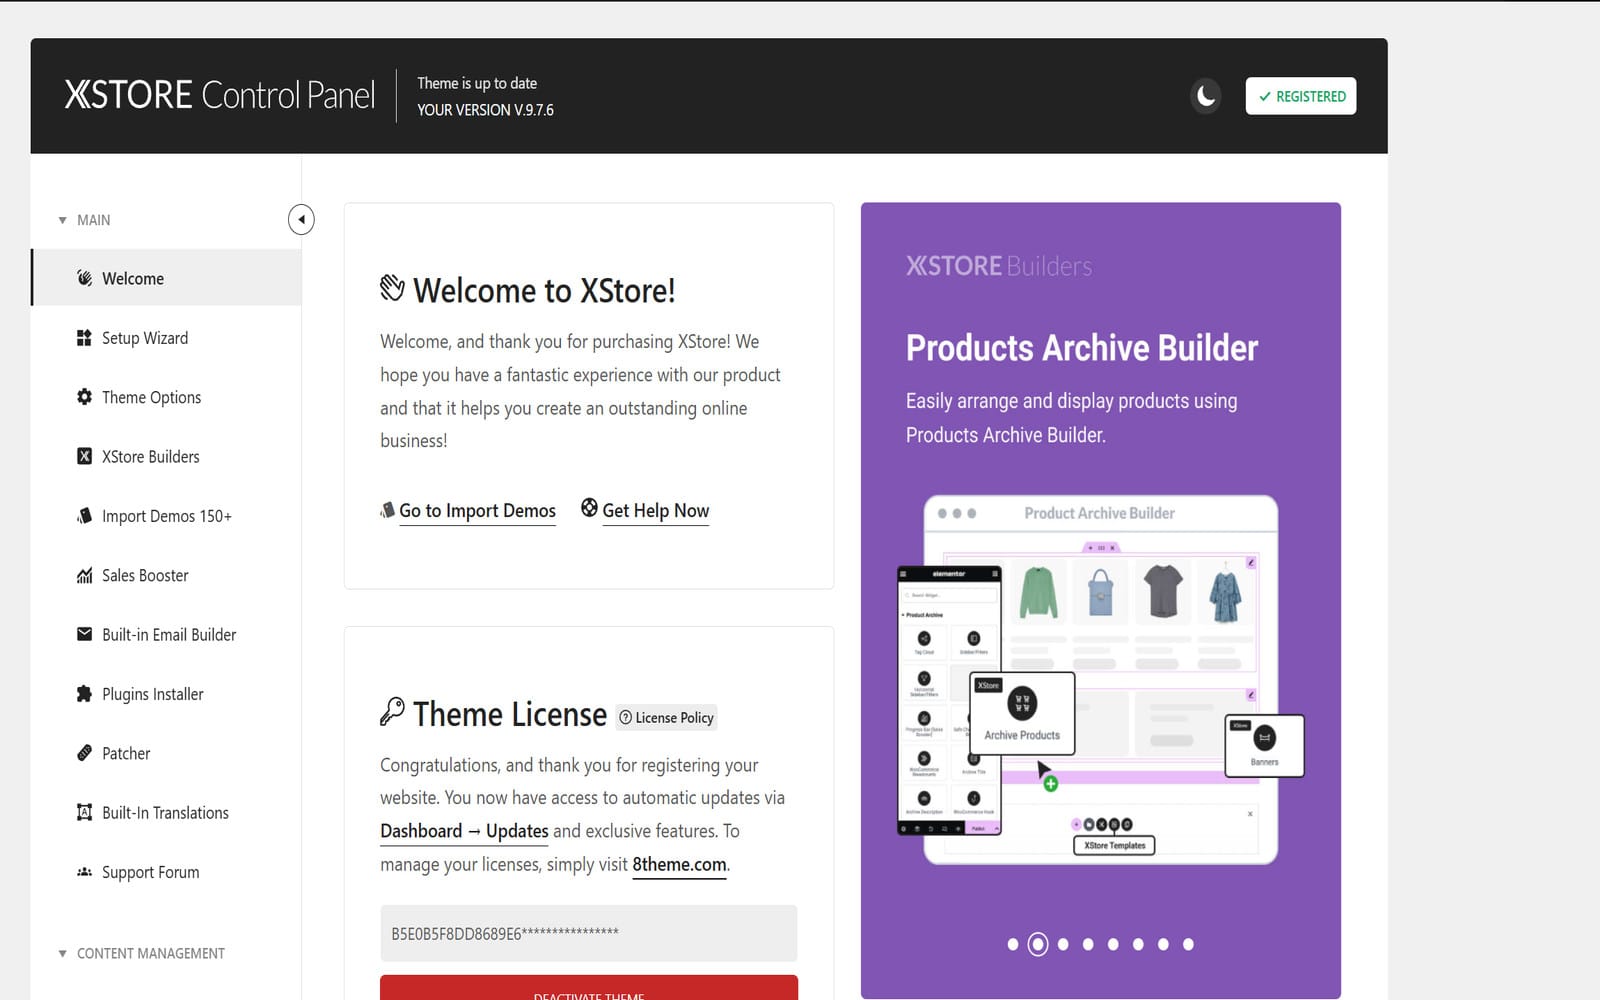Click the Import Demos icon in sidebar
Image resolution: width=1600 pixels, height=1000 pixels.
click(x=85, y=516)
